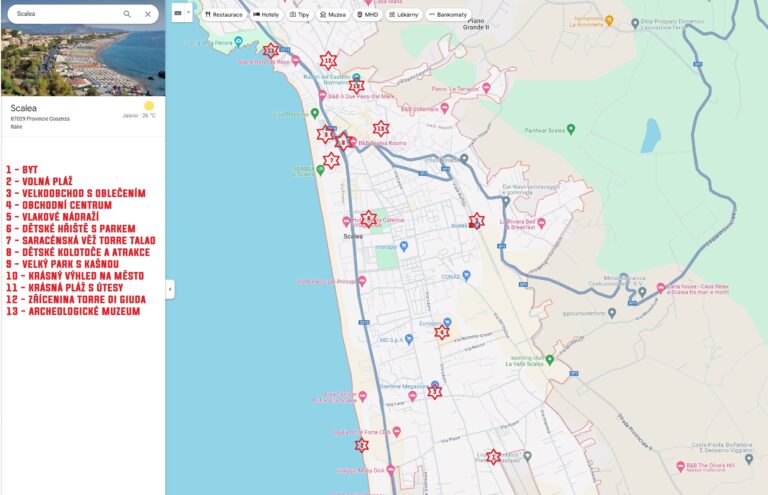Viewport: 768px width, 495px height.
Task: Show MHD public transport filter
Action: click(368, 15)
